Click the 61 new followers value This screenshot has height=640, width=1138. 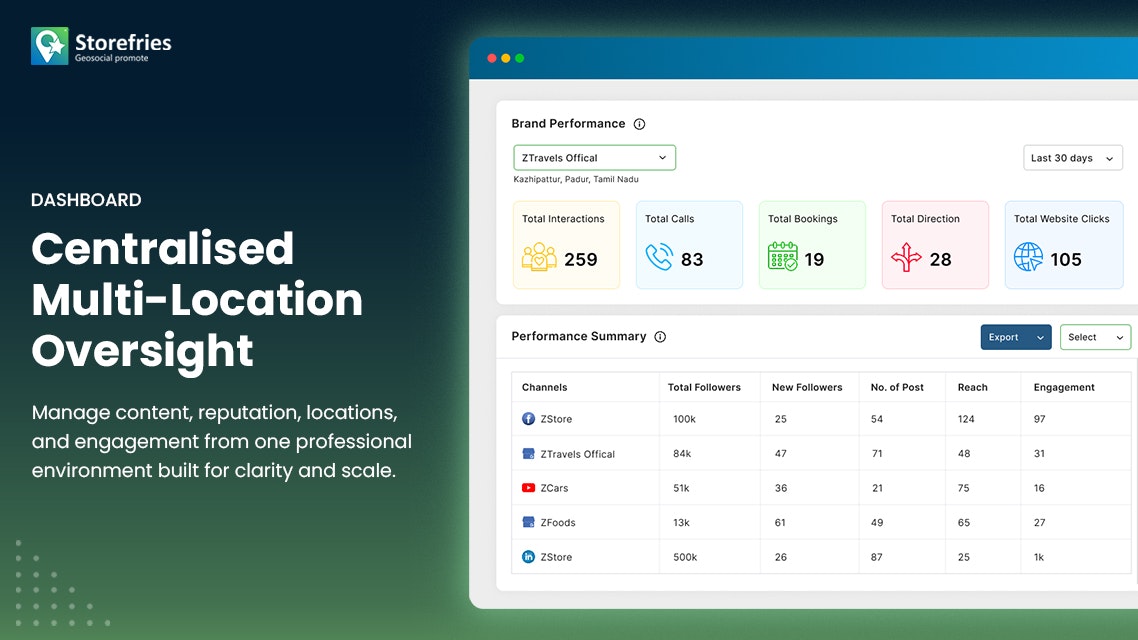pyautogui.click(x=780, y=522)
